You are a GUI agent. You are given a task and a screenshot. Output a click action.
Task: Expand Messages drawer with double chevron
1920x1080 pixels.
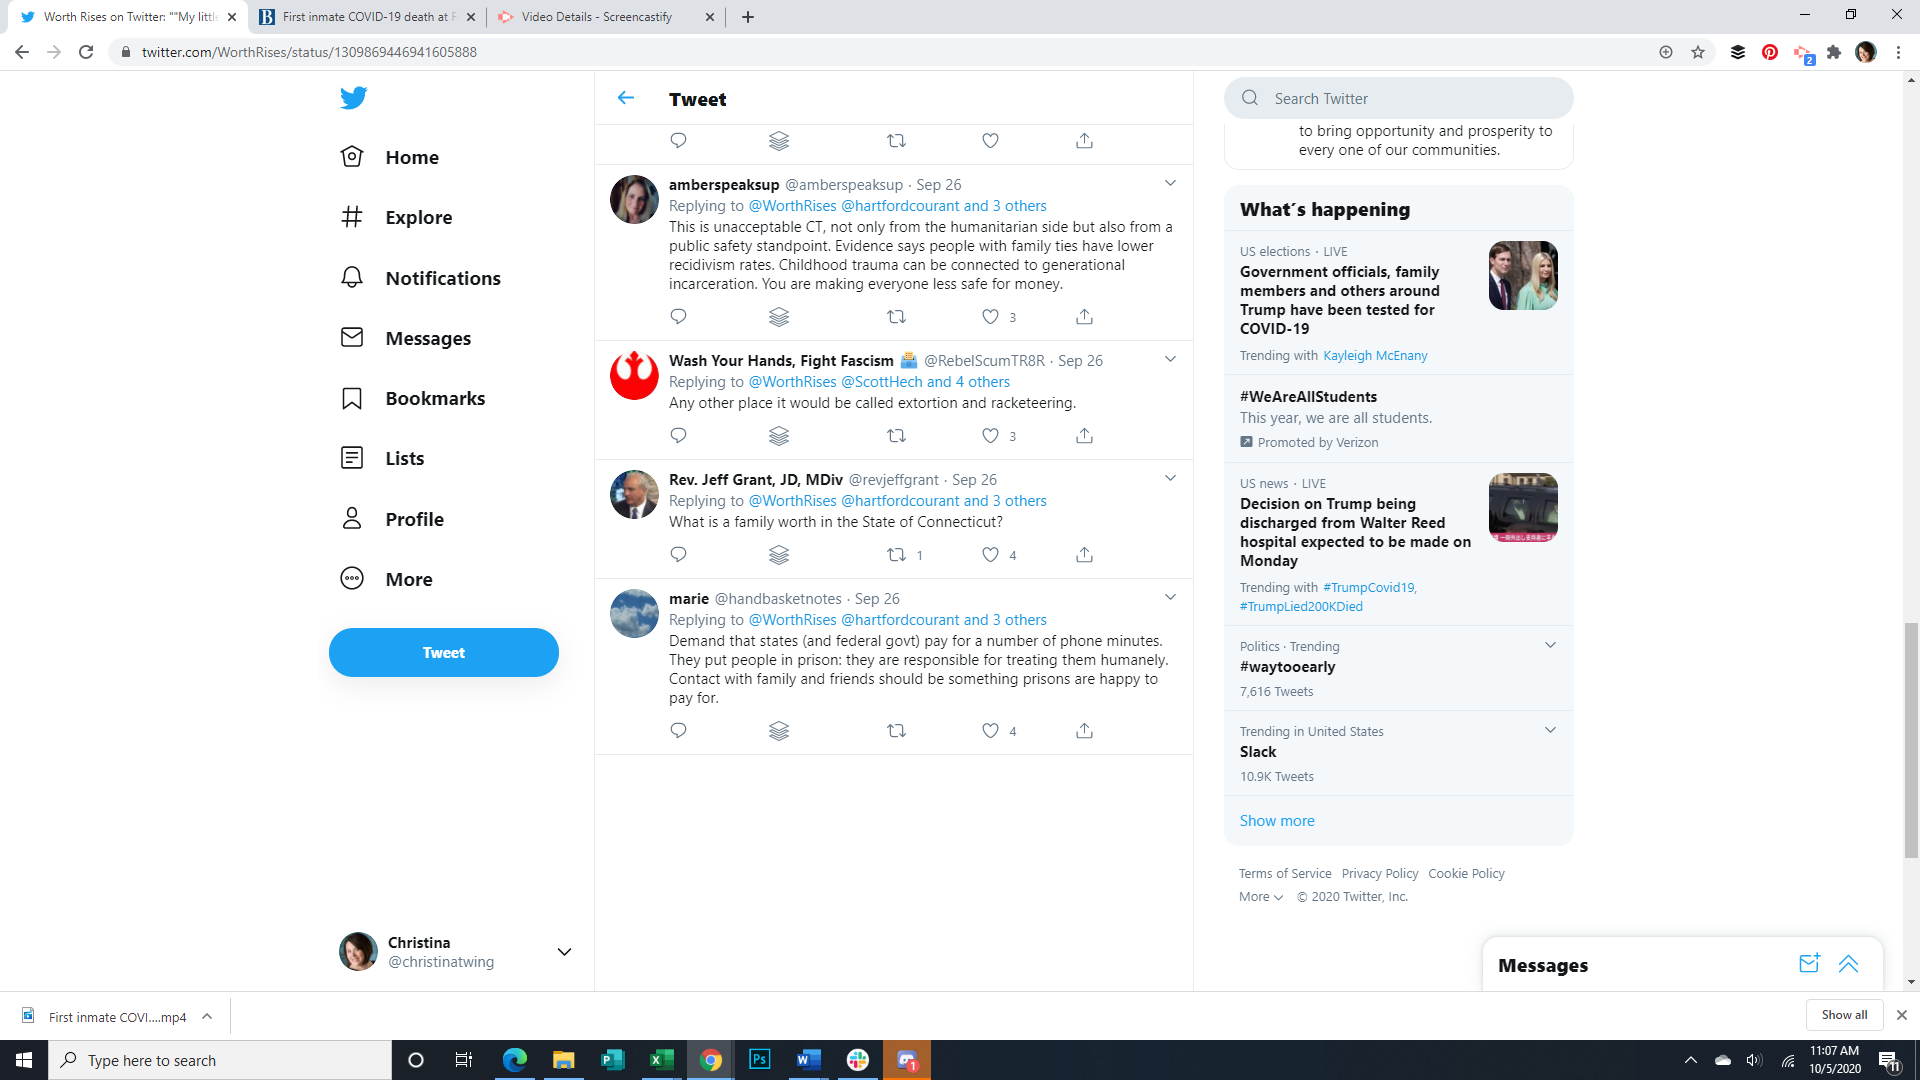(1848, 964)
